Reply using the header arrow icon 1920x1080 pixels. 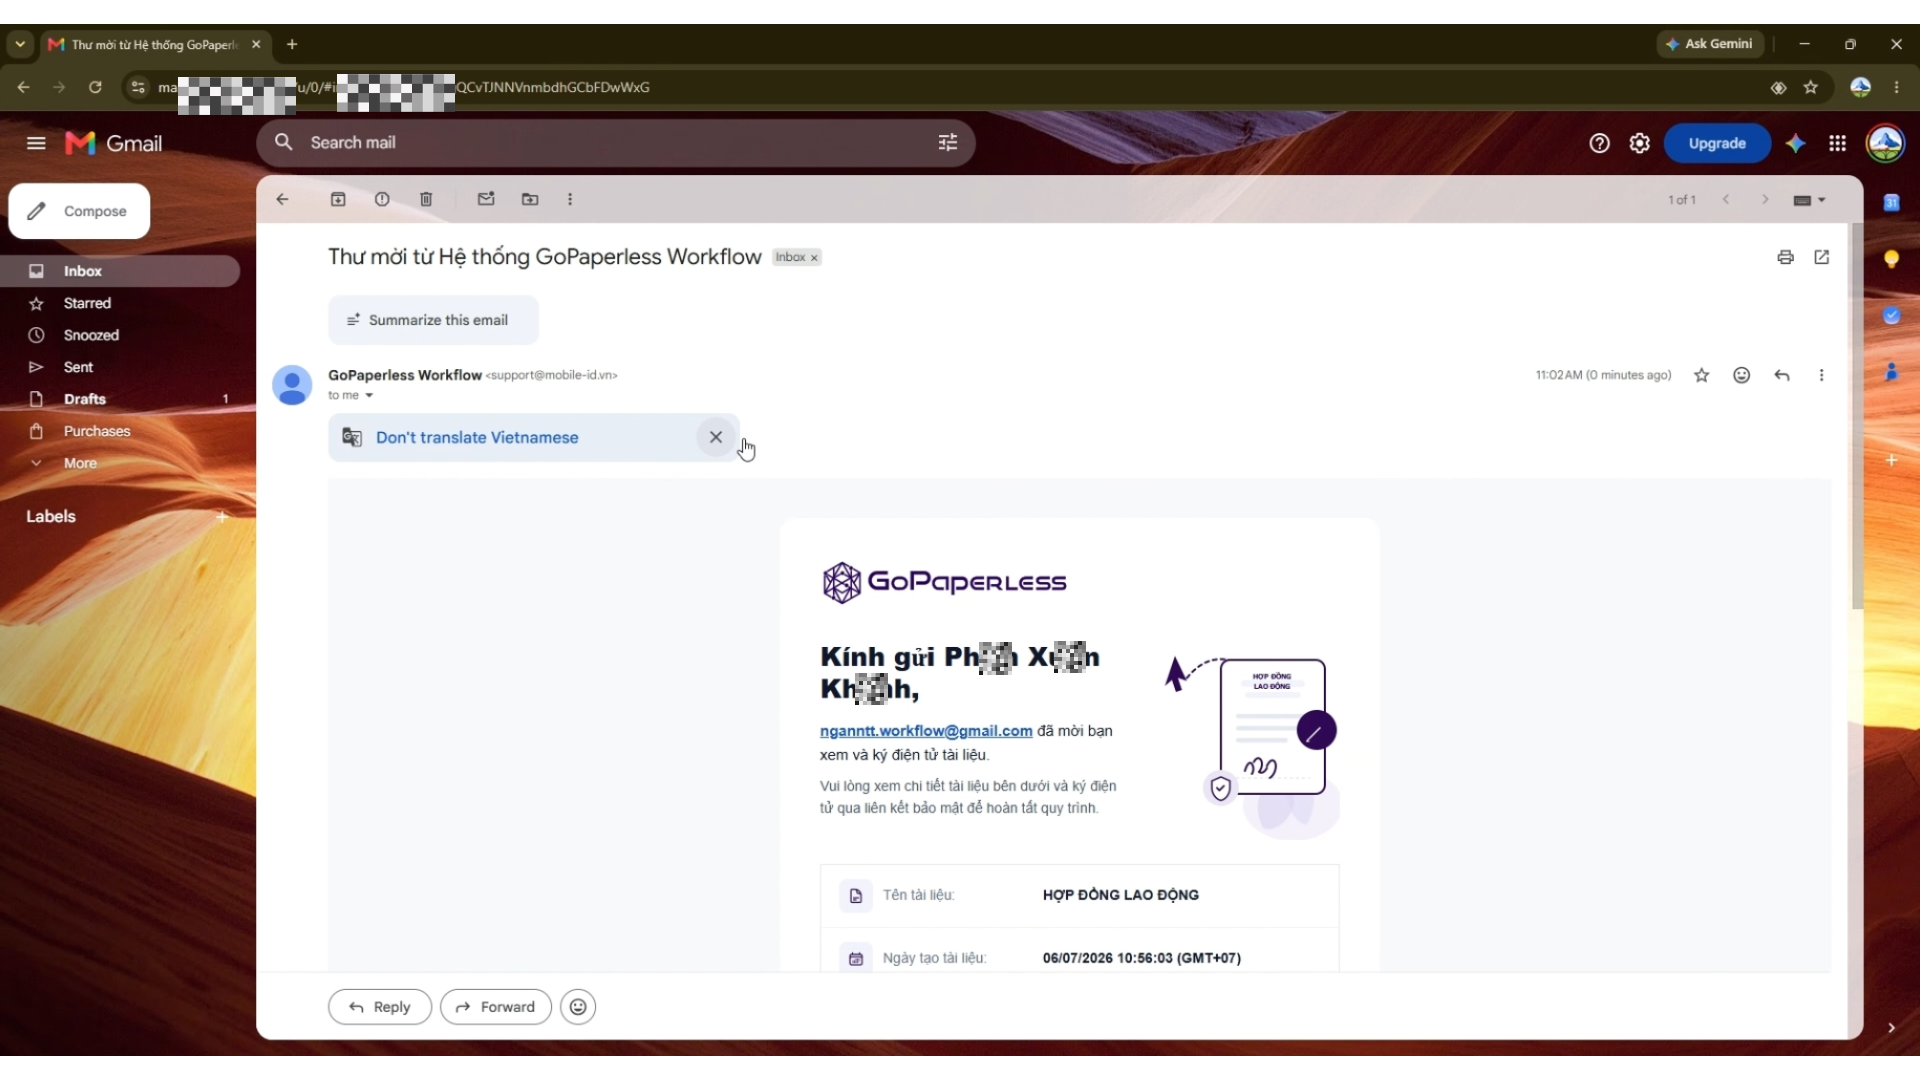(x=1782, y=375)
